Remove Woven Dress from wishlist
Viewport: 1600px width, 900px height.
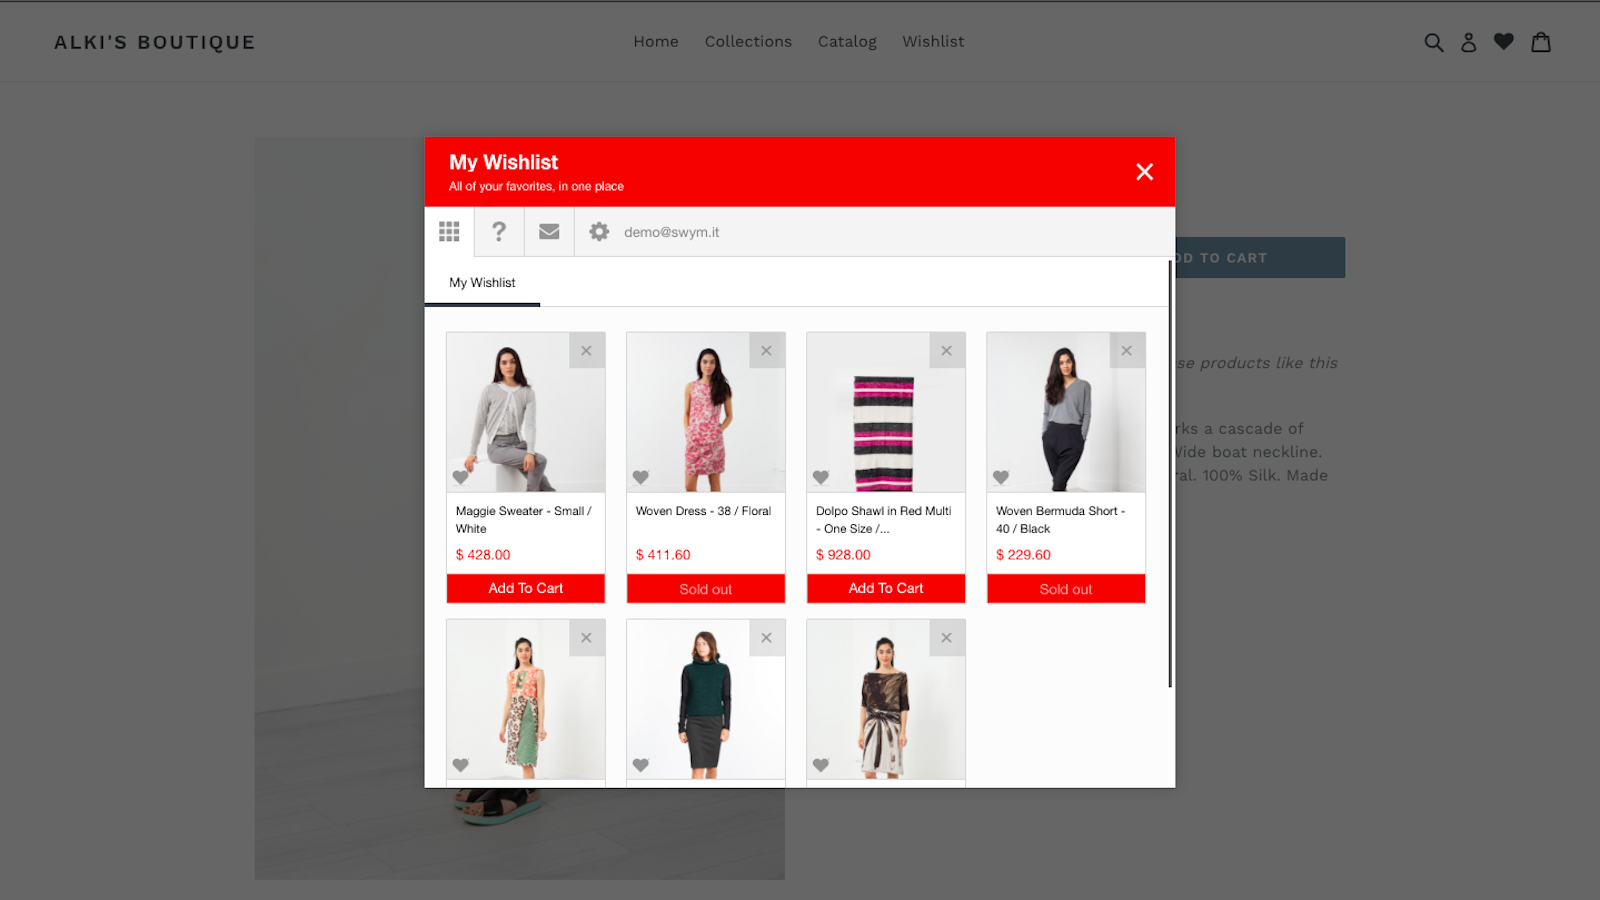(x=767, y=351)
